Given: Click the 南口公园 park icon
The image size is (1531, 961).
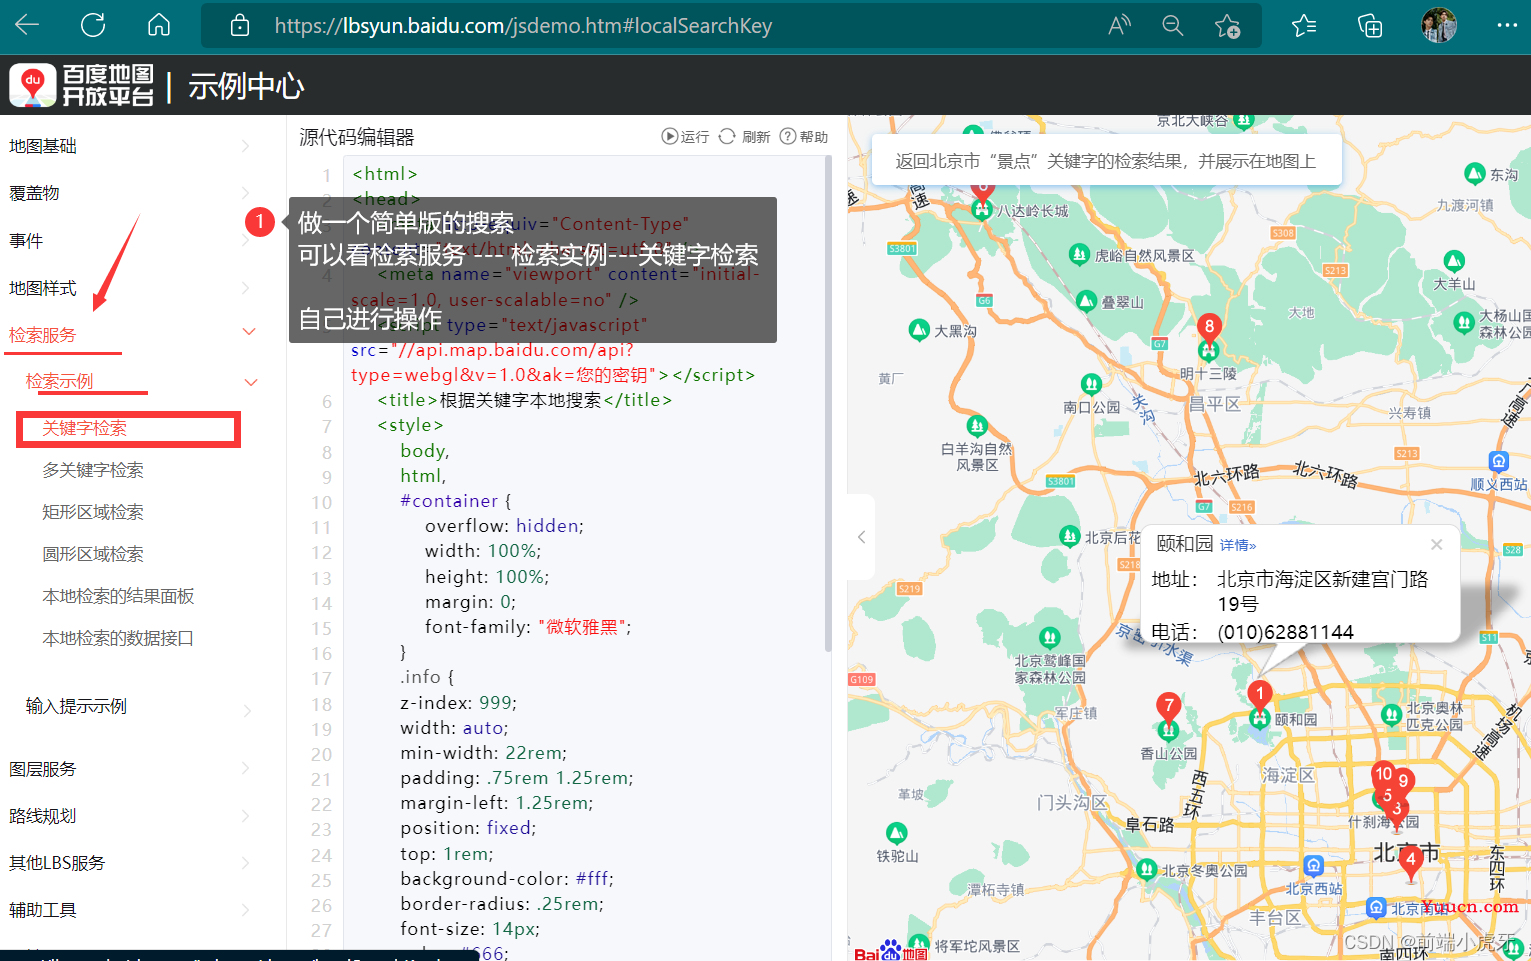Looking at the screenshot, I should click(1092, 384).
